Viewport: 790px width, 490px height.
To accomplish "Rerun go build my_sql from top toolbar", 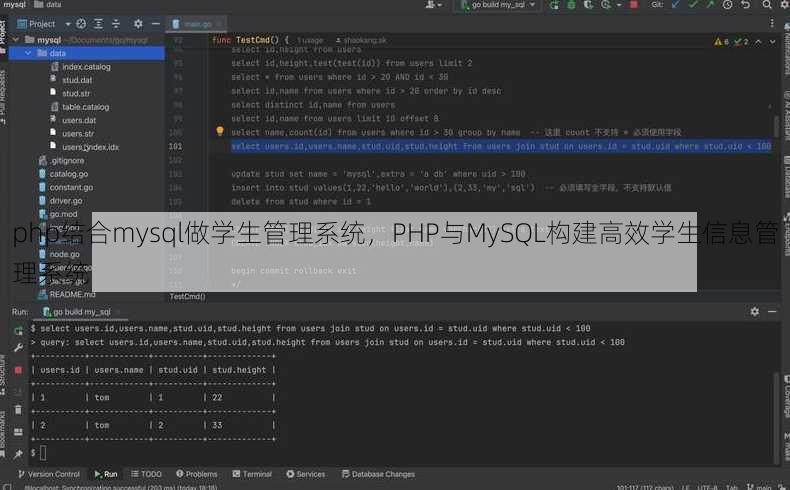I will point(555,5).
